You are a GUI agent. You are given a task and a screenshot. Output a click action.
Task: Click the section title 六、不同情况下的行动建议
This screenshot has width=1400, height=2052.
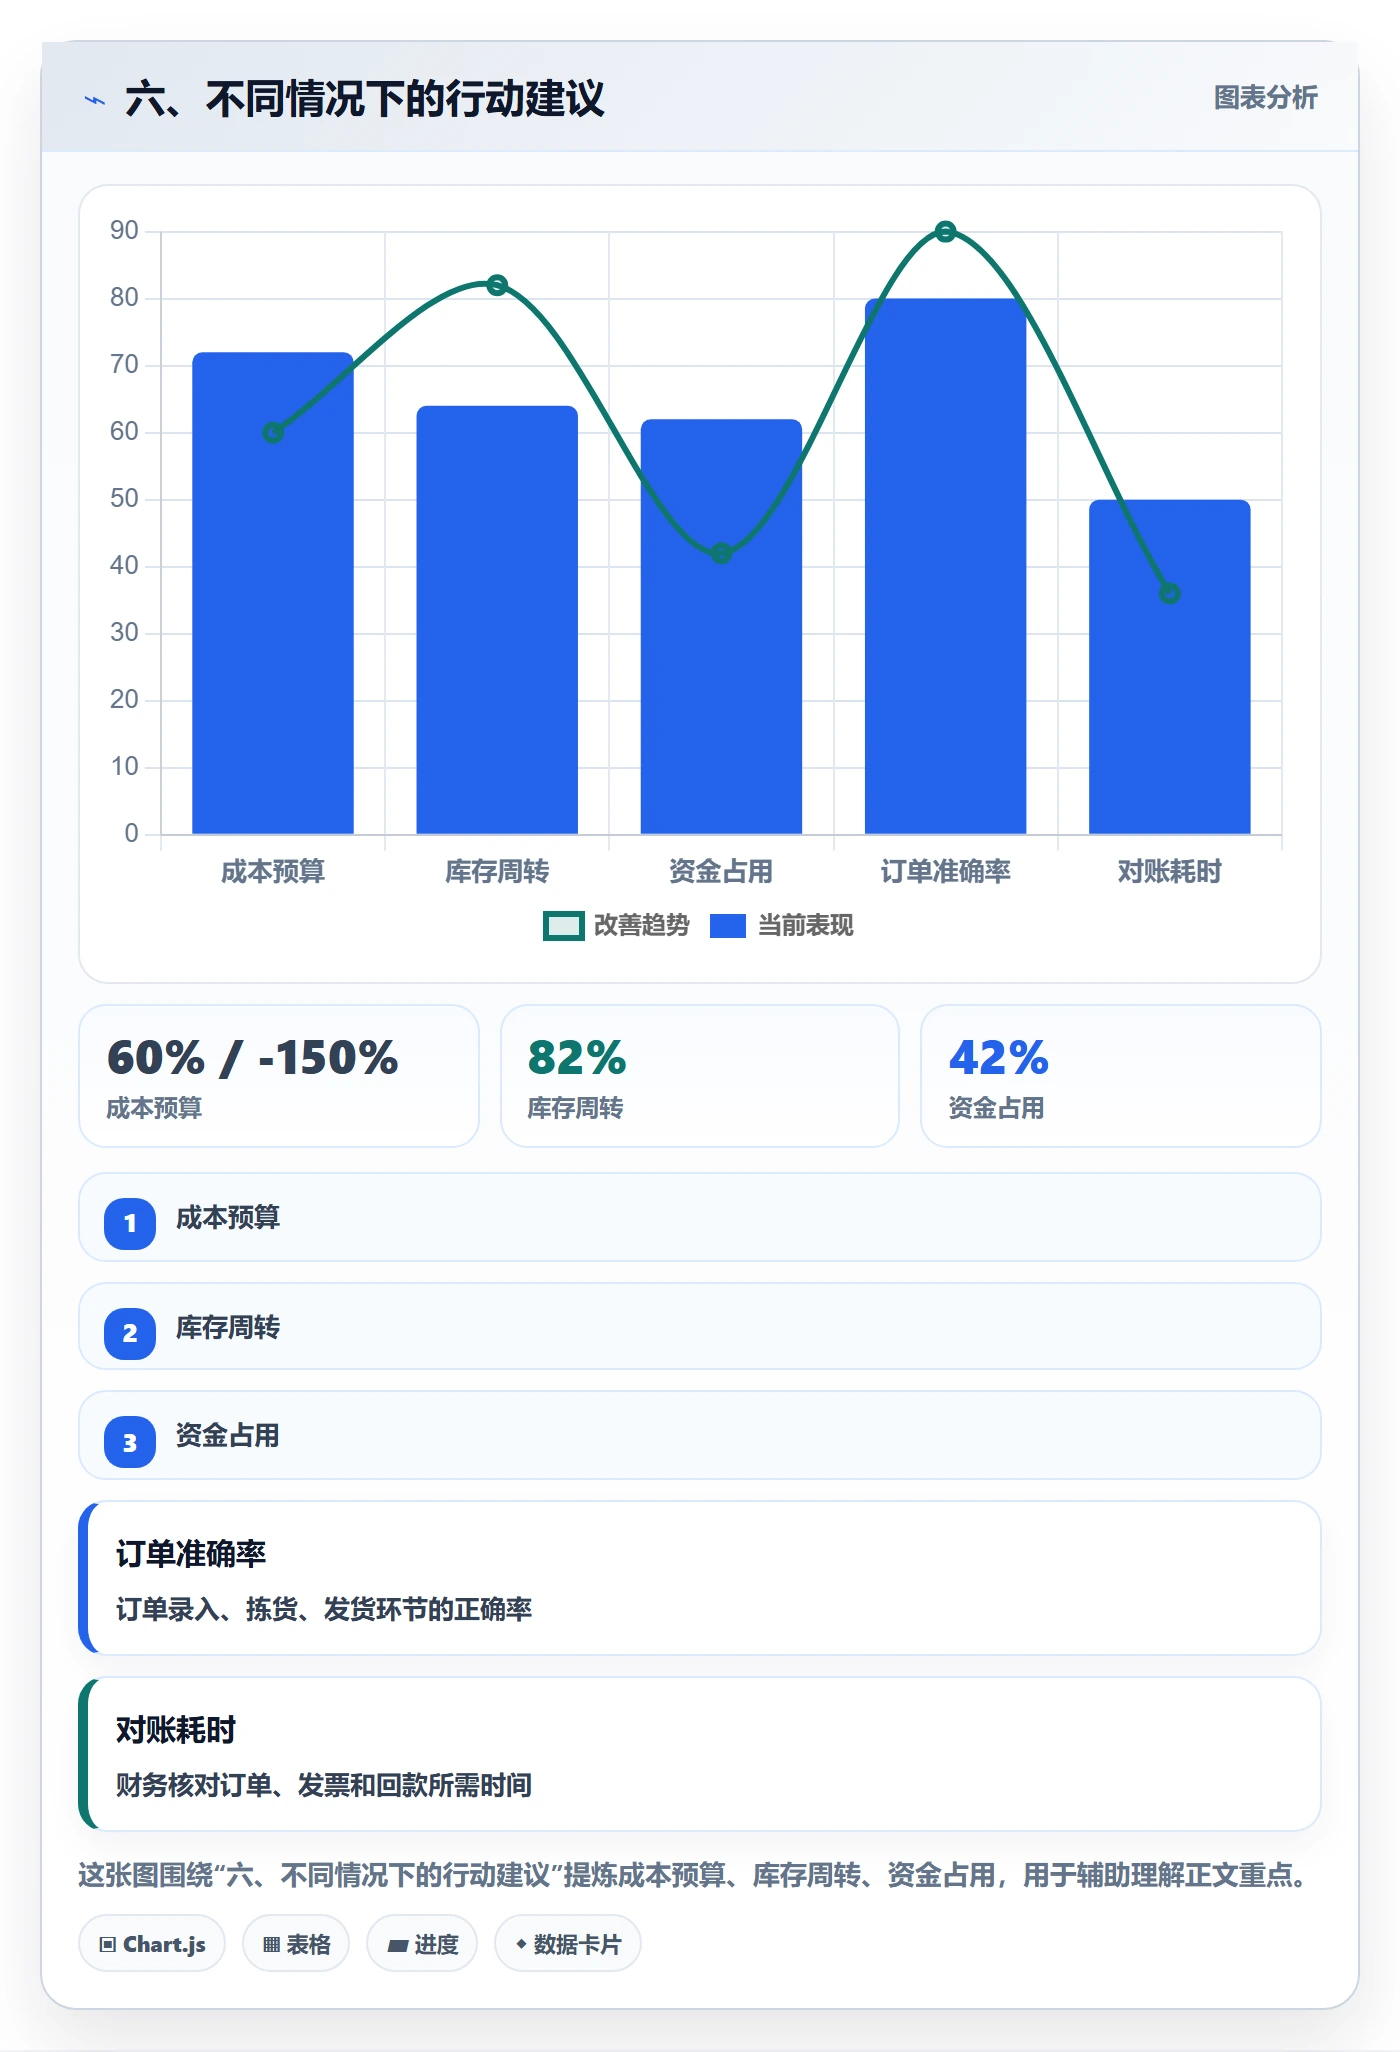[364, 99]
